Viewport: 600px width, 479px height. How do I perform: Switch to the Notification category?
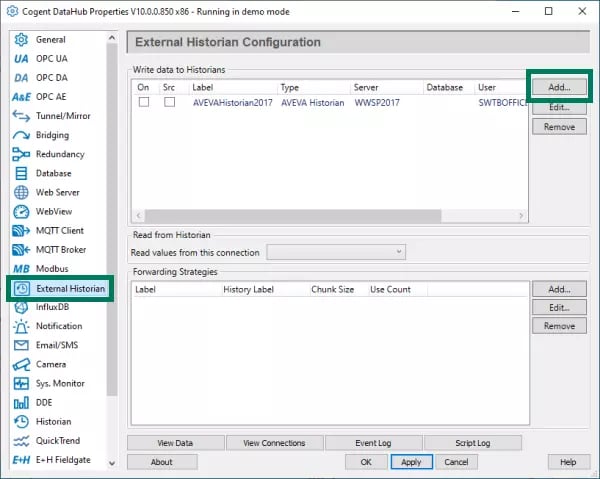[59, 326]
